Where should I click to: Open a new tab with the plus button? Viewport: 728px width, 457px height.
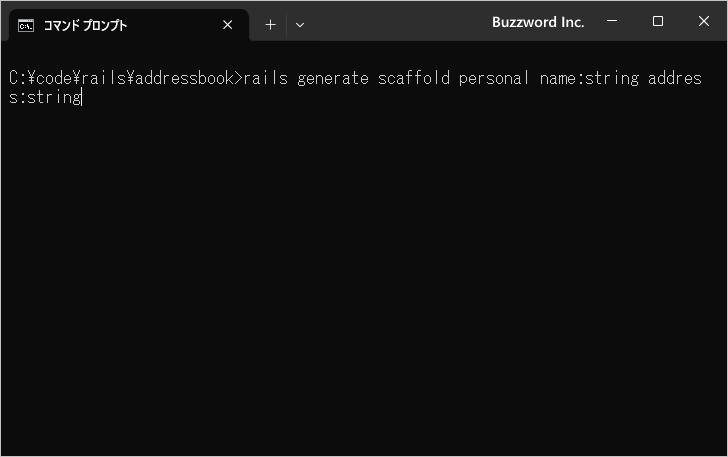click(x=270, y=25)
